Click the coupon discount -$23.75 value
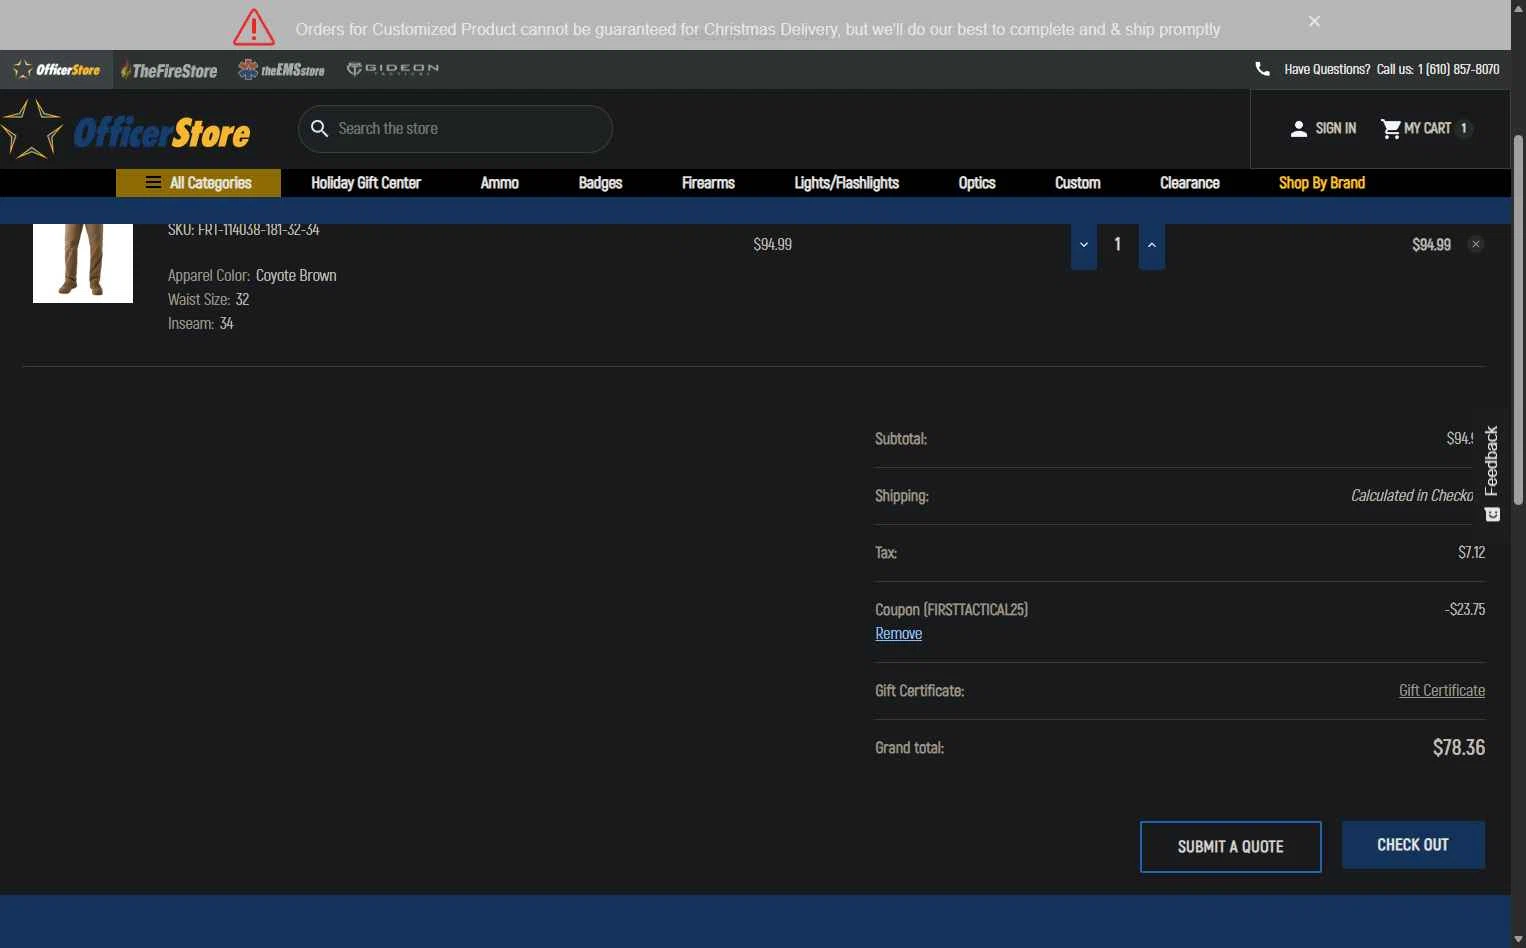Image resolution: width=1526 pixels, height=948 pixels. [1465, 609]
